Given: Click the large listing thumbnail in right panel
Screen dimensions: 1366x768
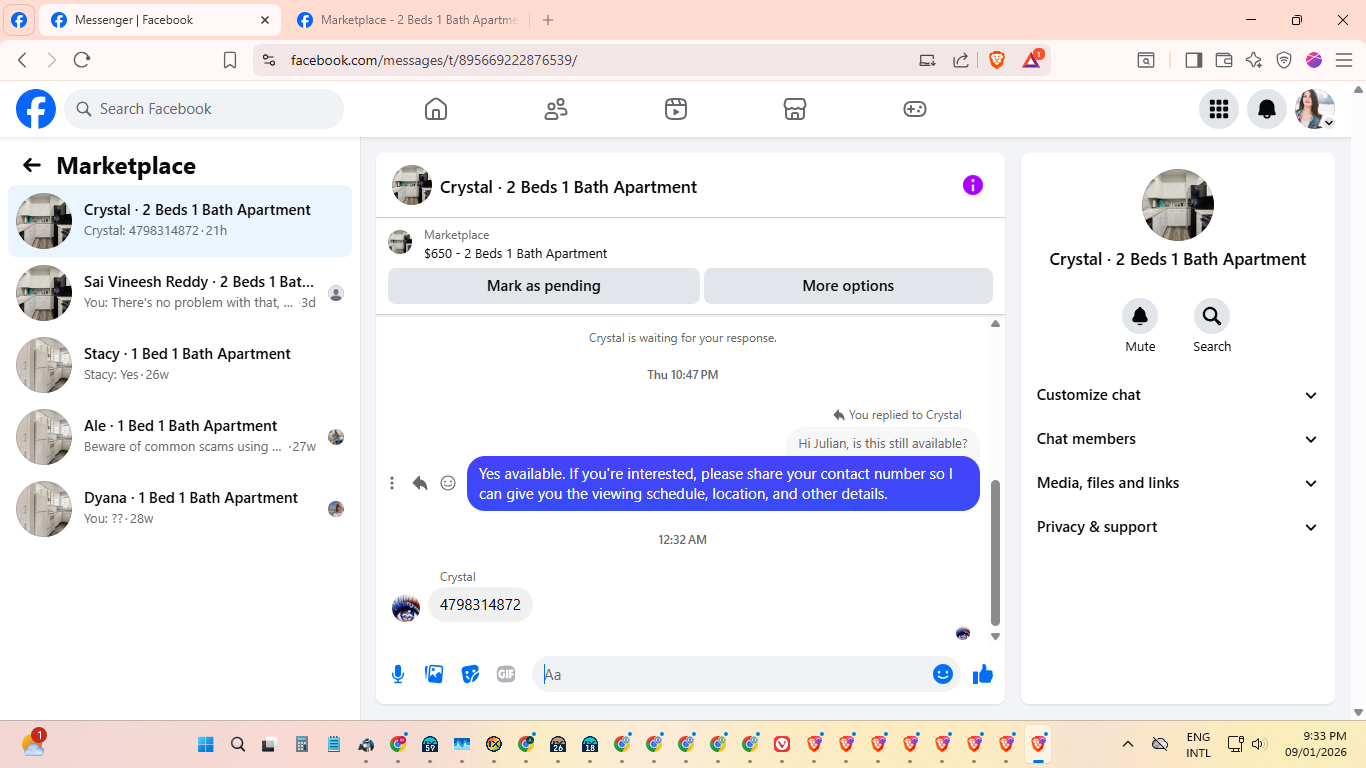Looking at the screenshot, I should point(1178,205).
